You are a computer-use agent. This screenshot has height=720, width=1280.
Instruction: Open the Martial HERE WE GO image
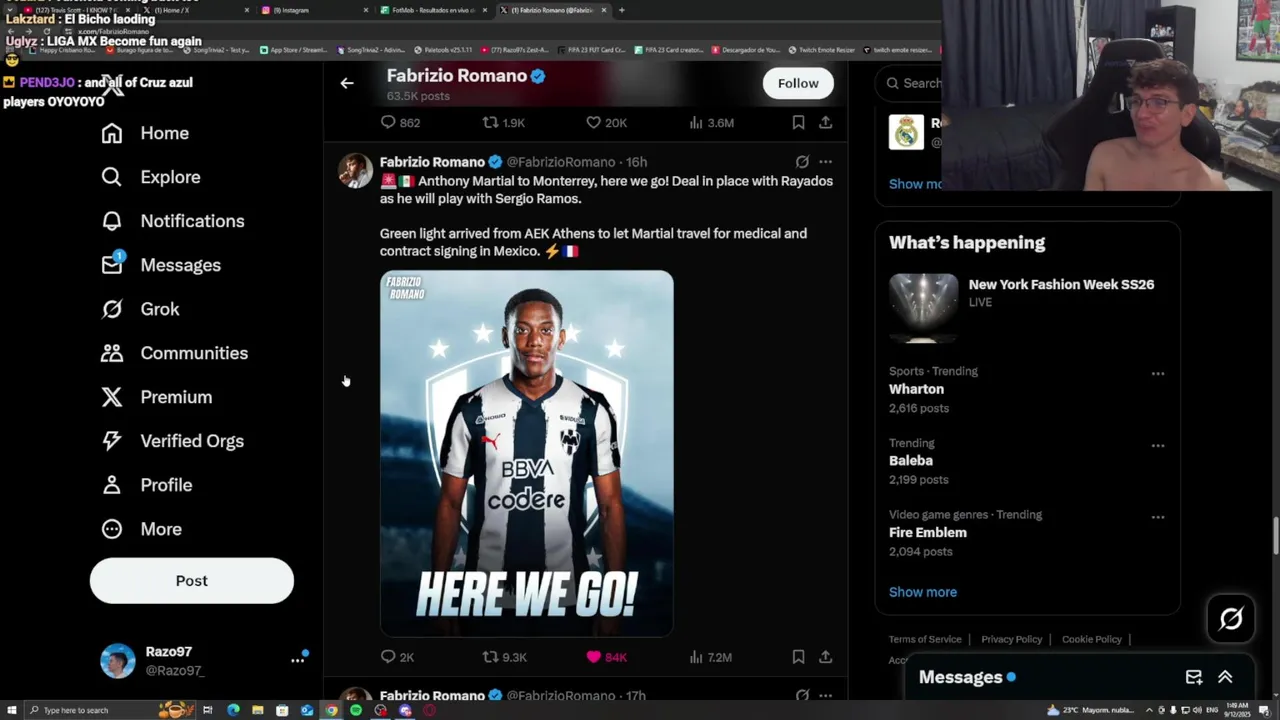527,453
